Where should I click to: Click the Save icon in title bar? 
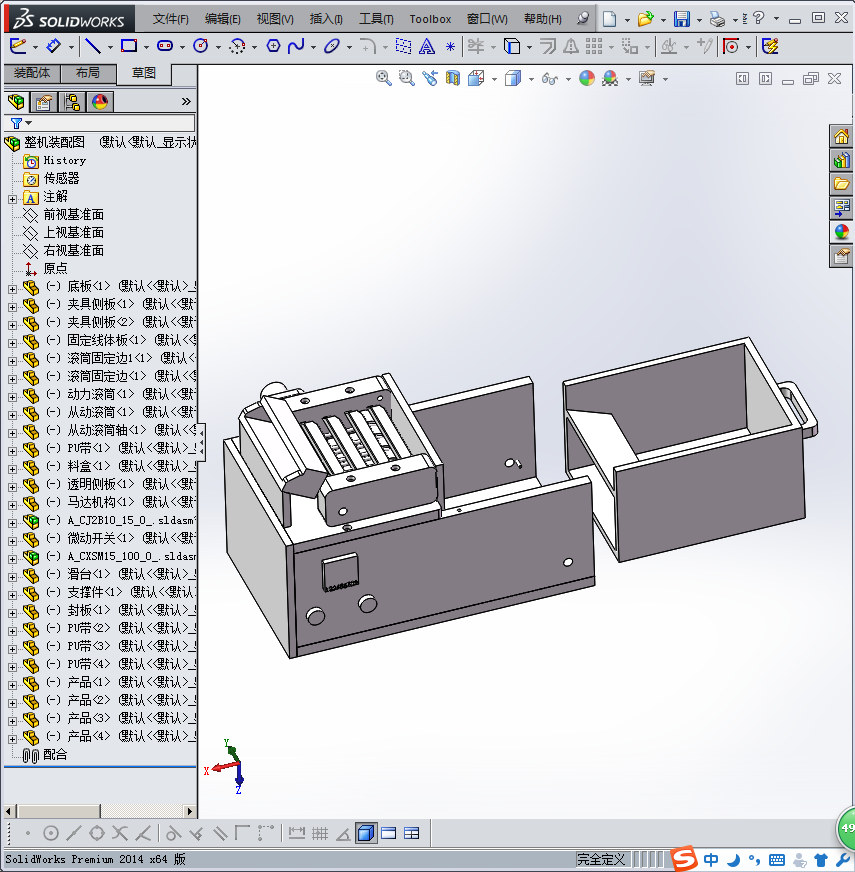pyautogui.click(x=681, y=19)
